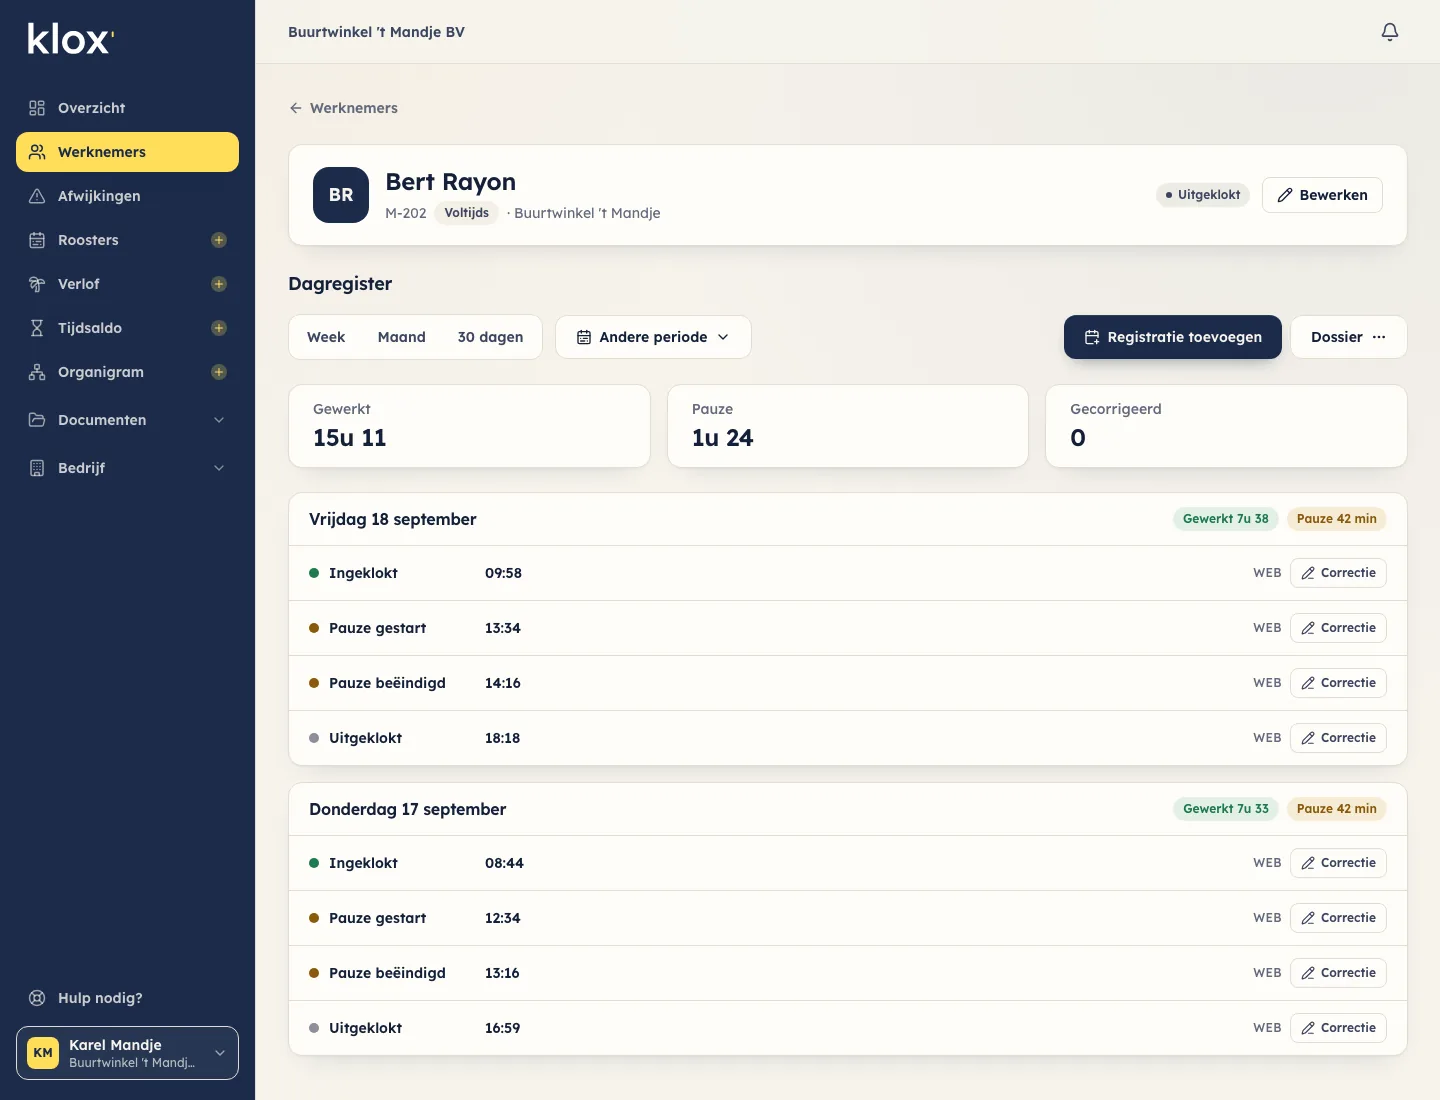
Task: Click the plus icon next to Organigram
Action: click(219, 372)
